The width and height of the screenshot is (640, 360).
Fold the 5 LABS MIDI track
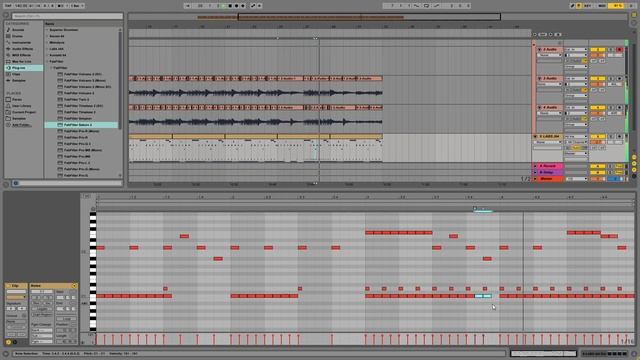coord(536,136)
